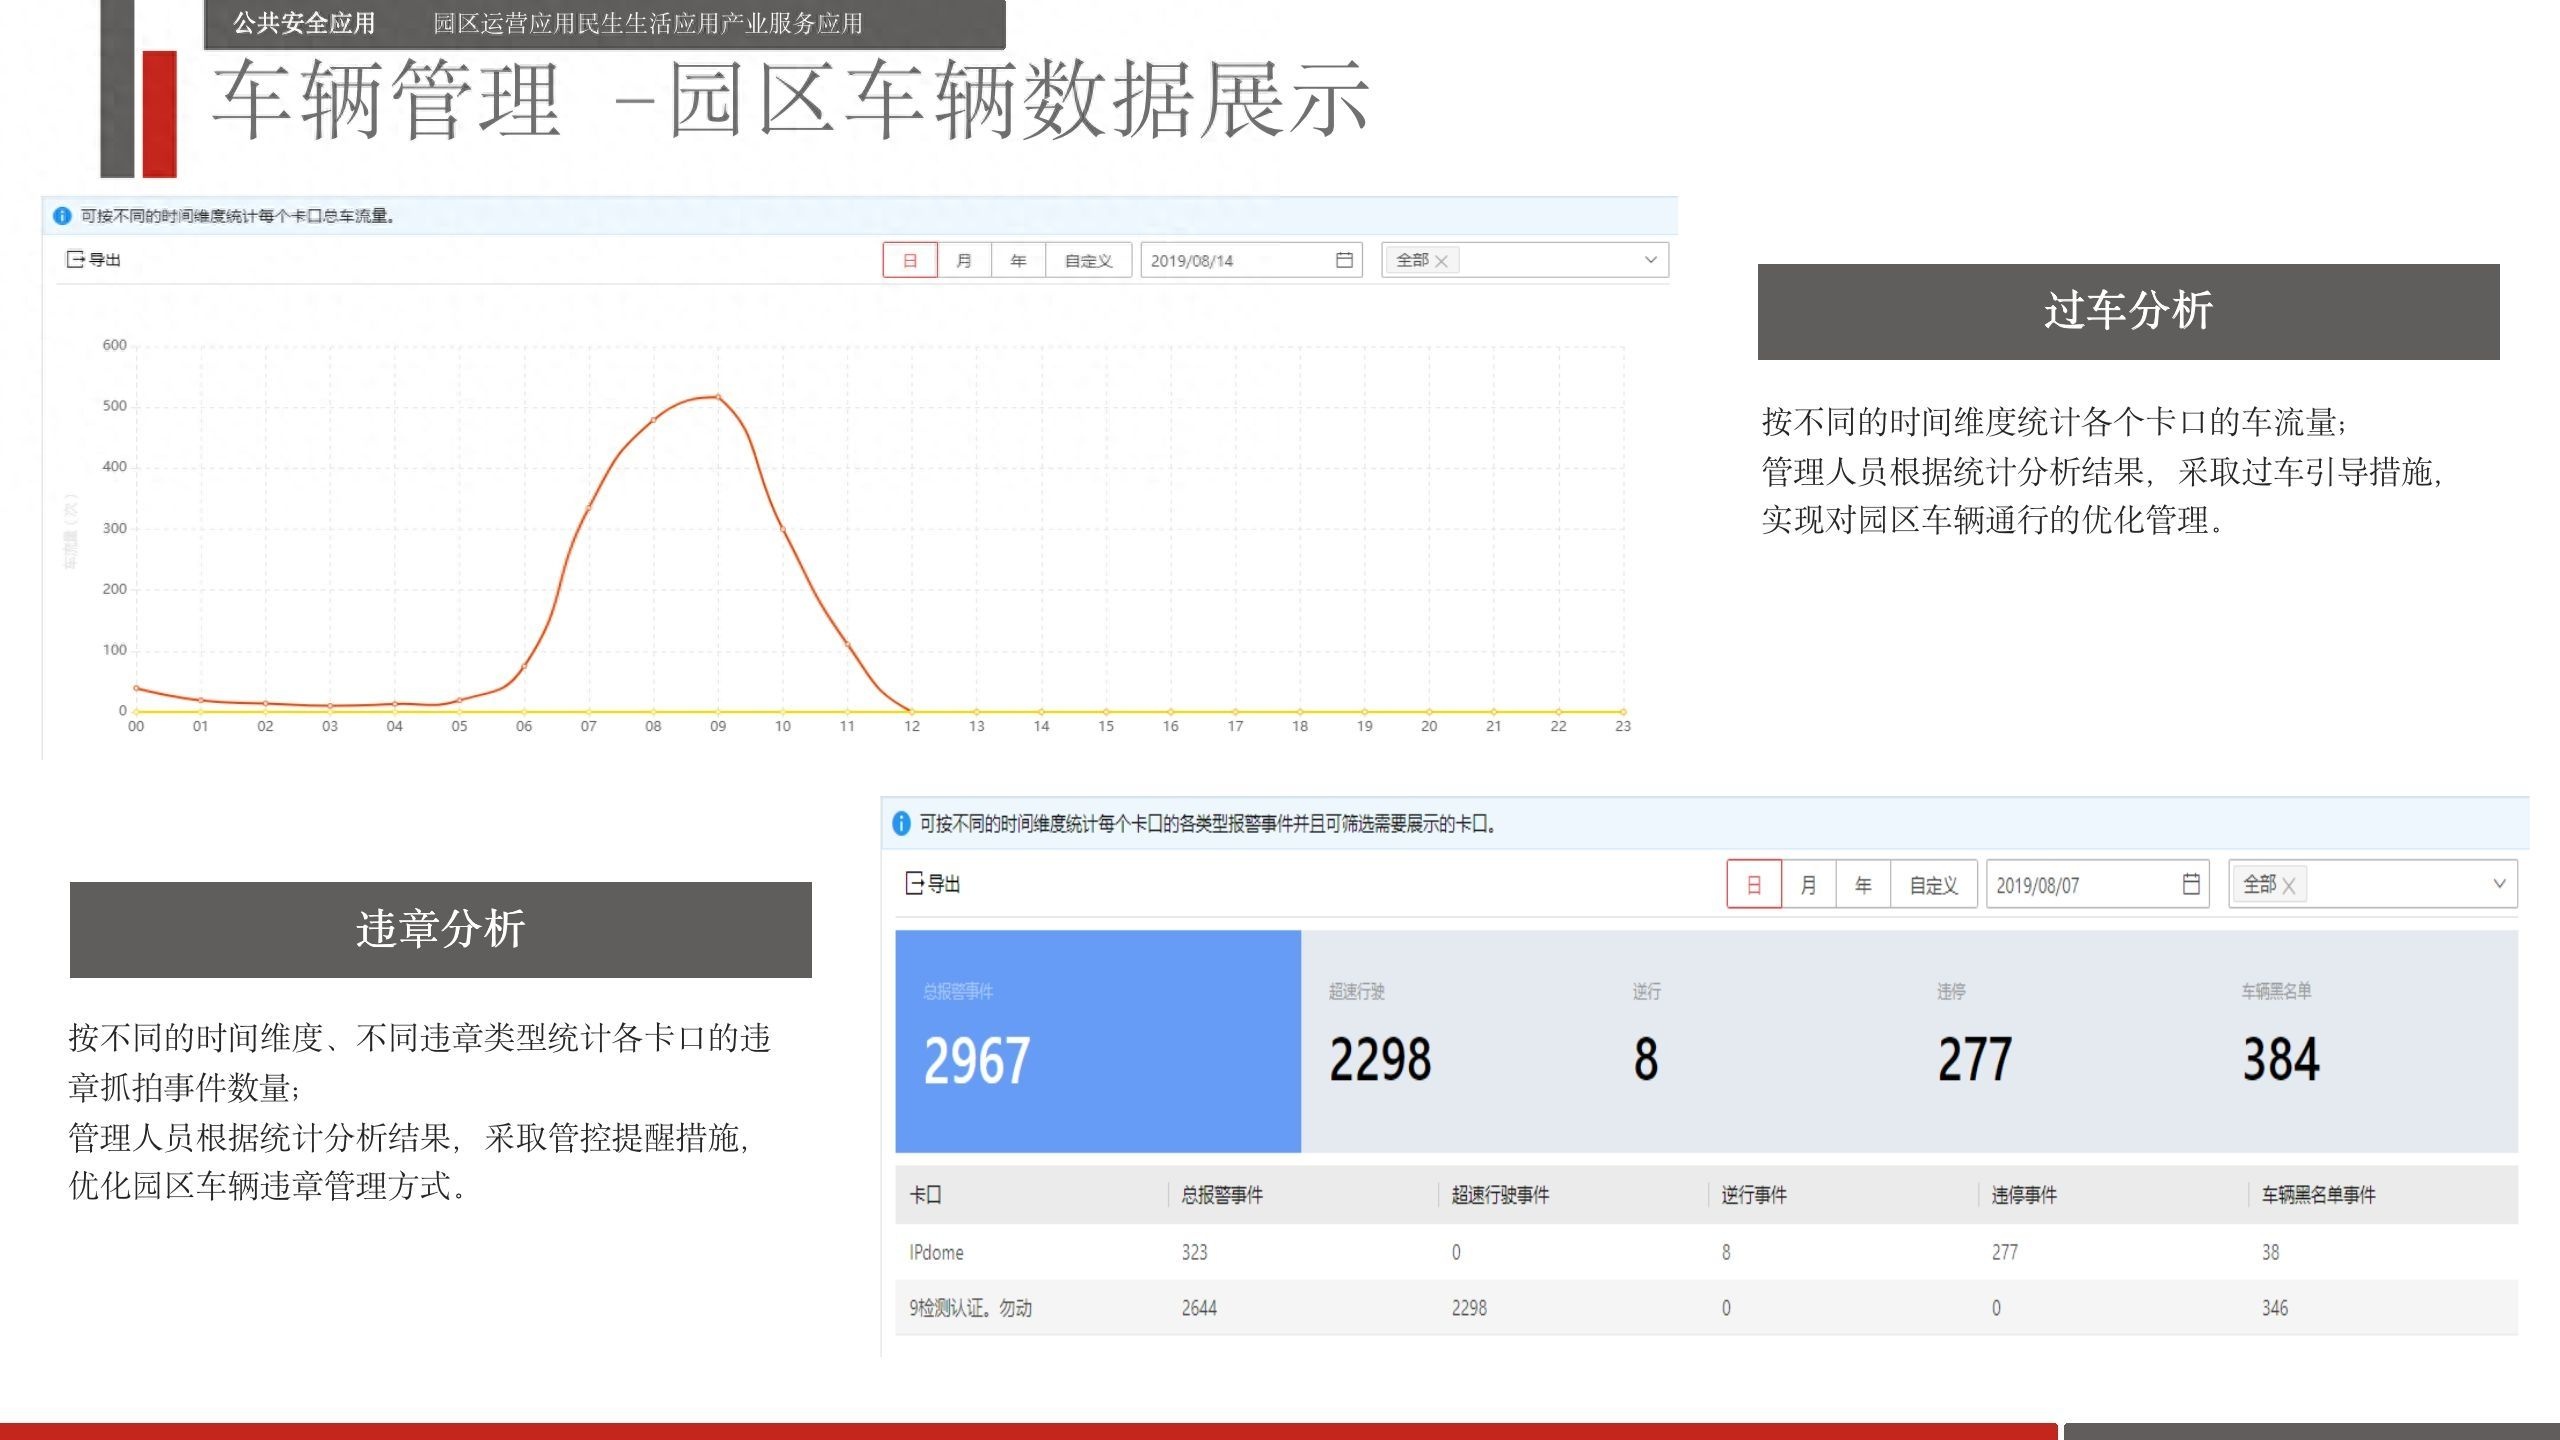Click 自定义 button above traffic chart
The height and width of the screenshot is (1440, 2560).
point(1088,261)
